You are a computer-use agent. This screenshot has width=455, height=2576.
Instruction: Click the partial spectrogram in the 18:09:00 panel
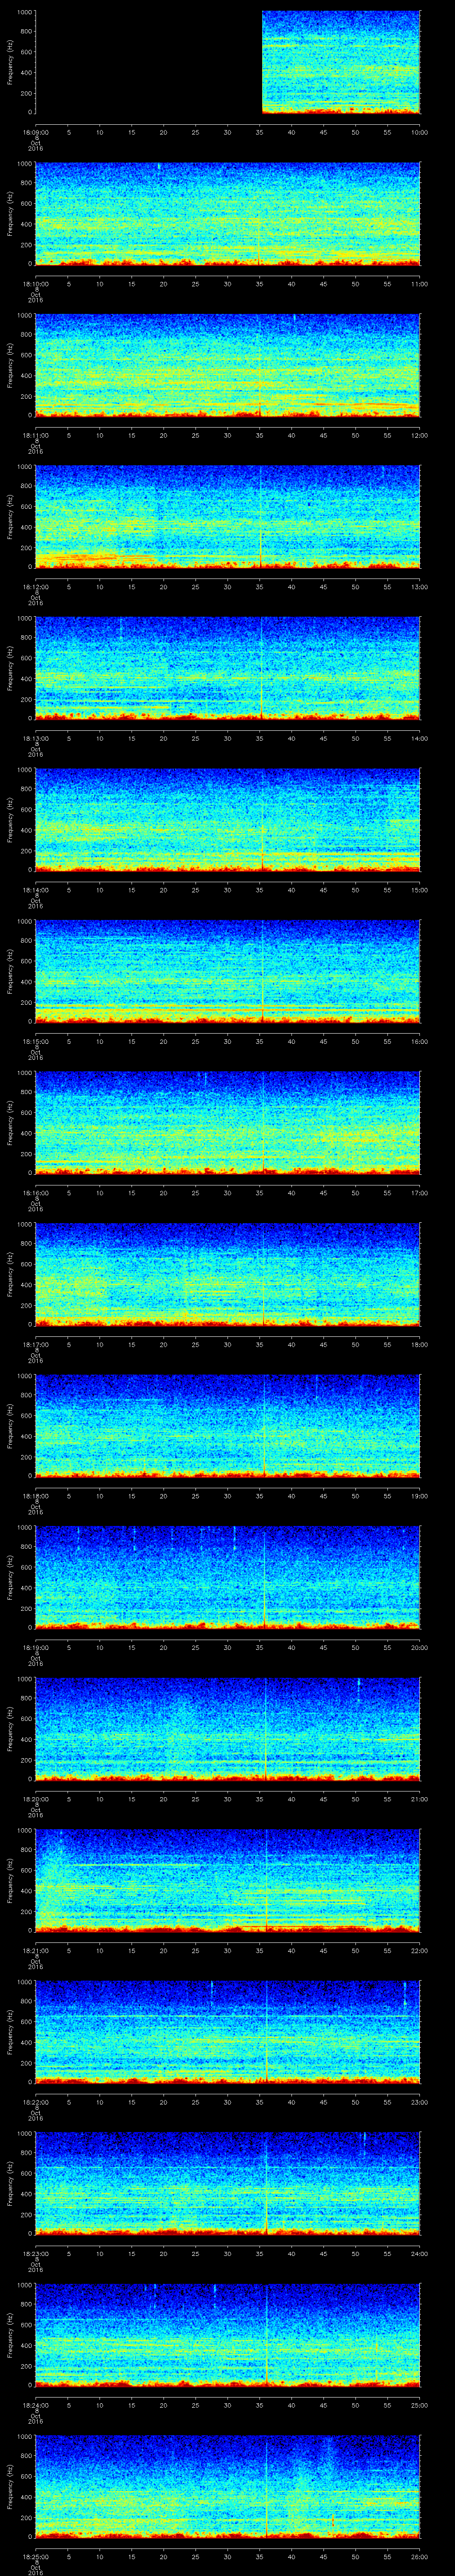tap(341, 62)
